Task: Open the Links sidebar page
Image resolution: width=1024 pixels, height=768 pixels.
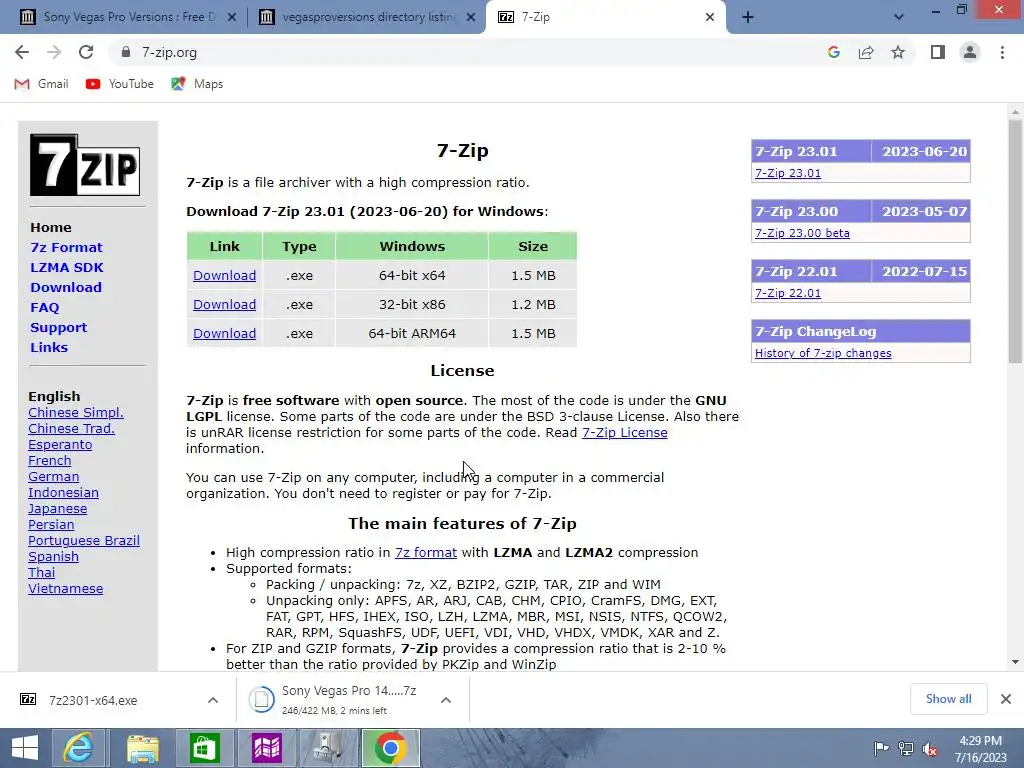Action: [49, 347]
